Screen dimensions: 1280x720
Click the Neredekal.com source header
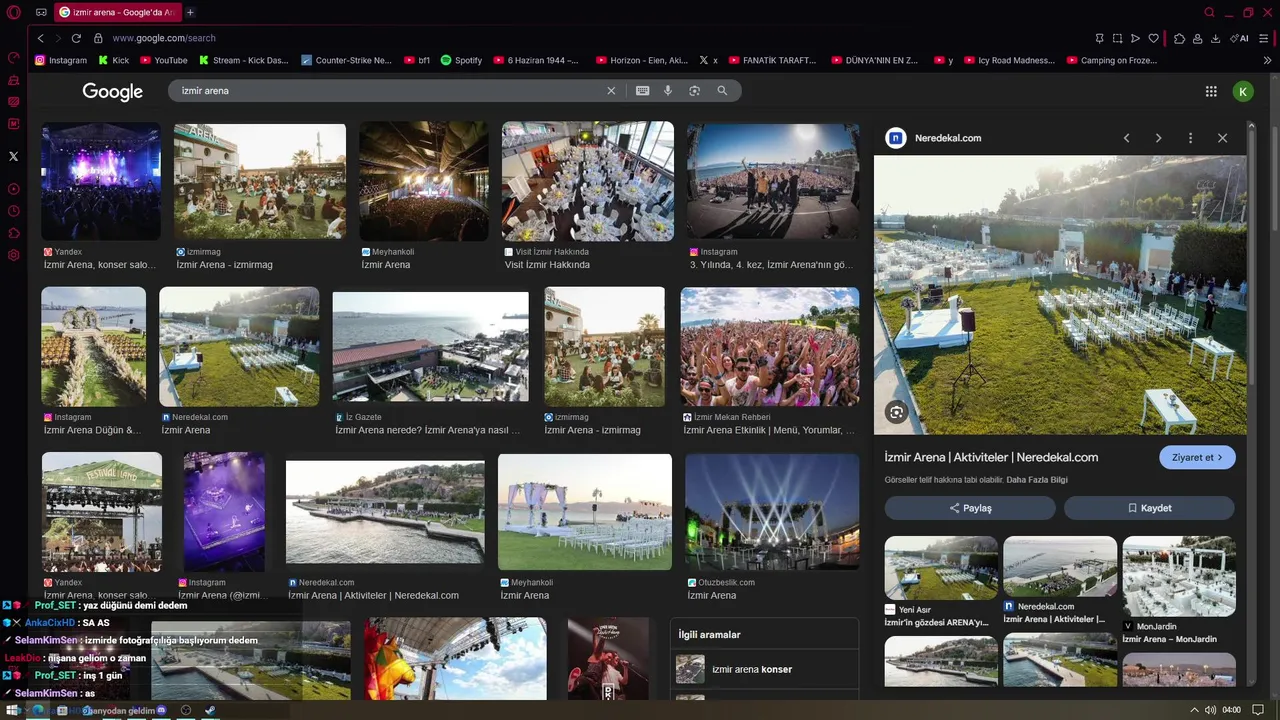pyautogui.click(x=934, y=138)
